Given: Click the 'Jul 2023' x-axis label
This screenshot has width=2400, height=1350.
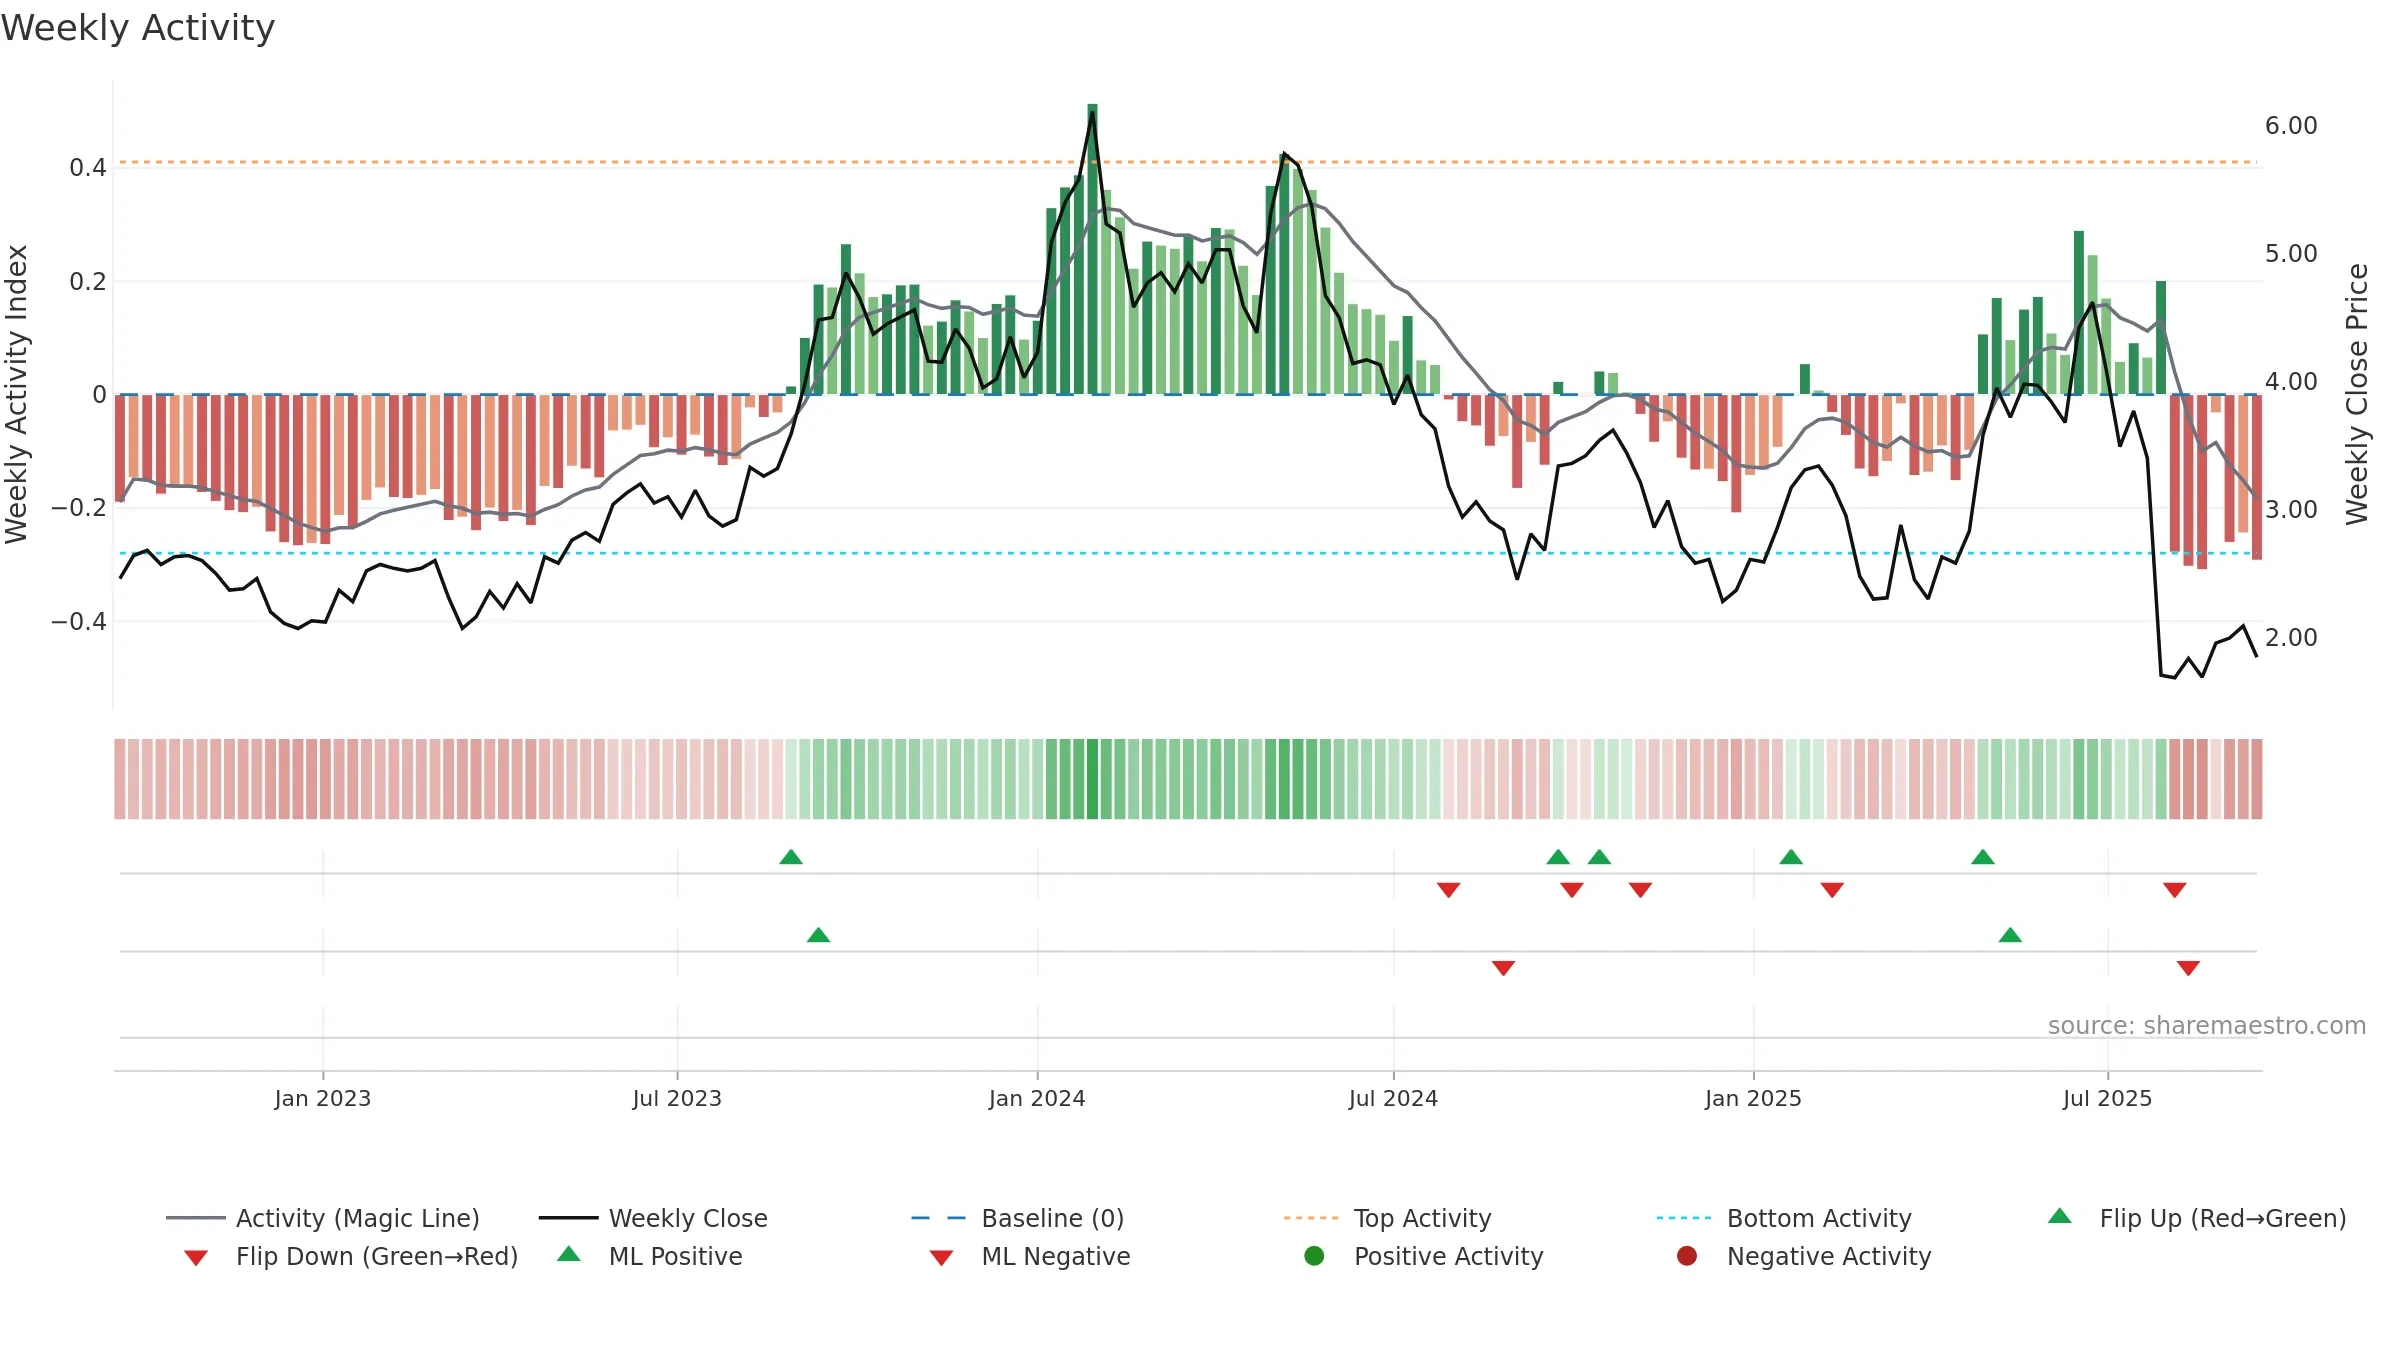Looking at the screenshot, I should pyautogui.click(x=677, y=1098).
